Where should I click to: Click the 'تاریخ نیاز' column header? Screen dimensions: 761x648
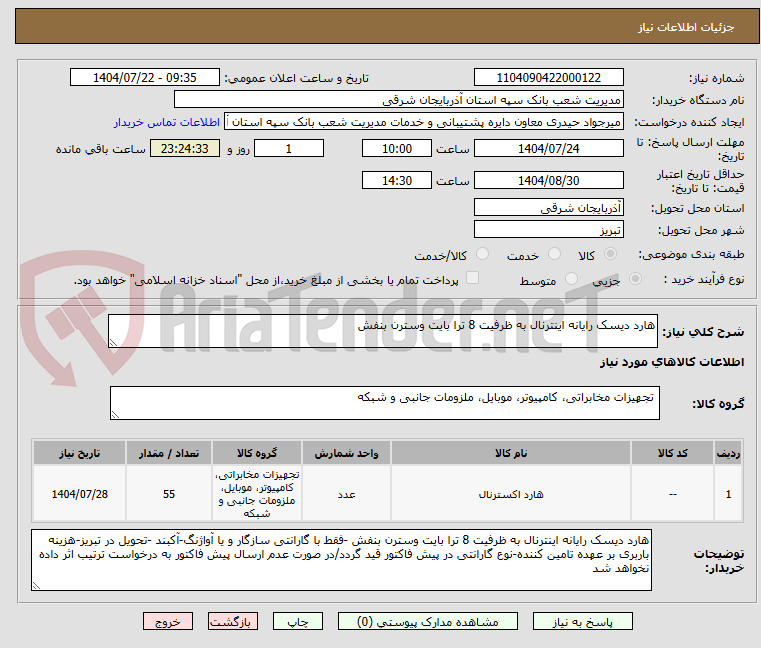click(x=80, y=453)
